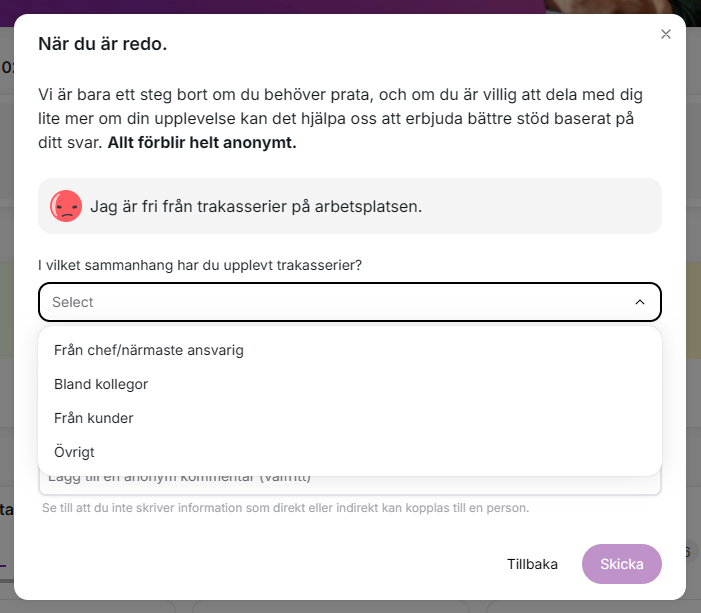
Task: Click the hint text about personal information
Action: [285, 508]
